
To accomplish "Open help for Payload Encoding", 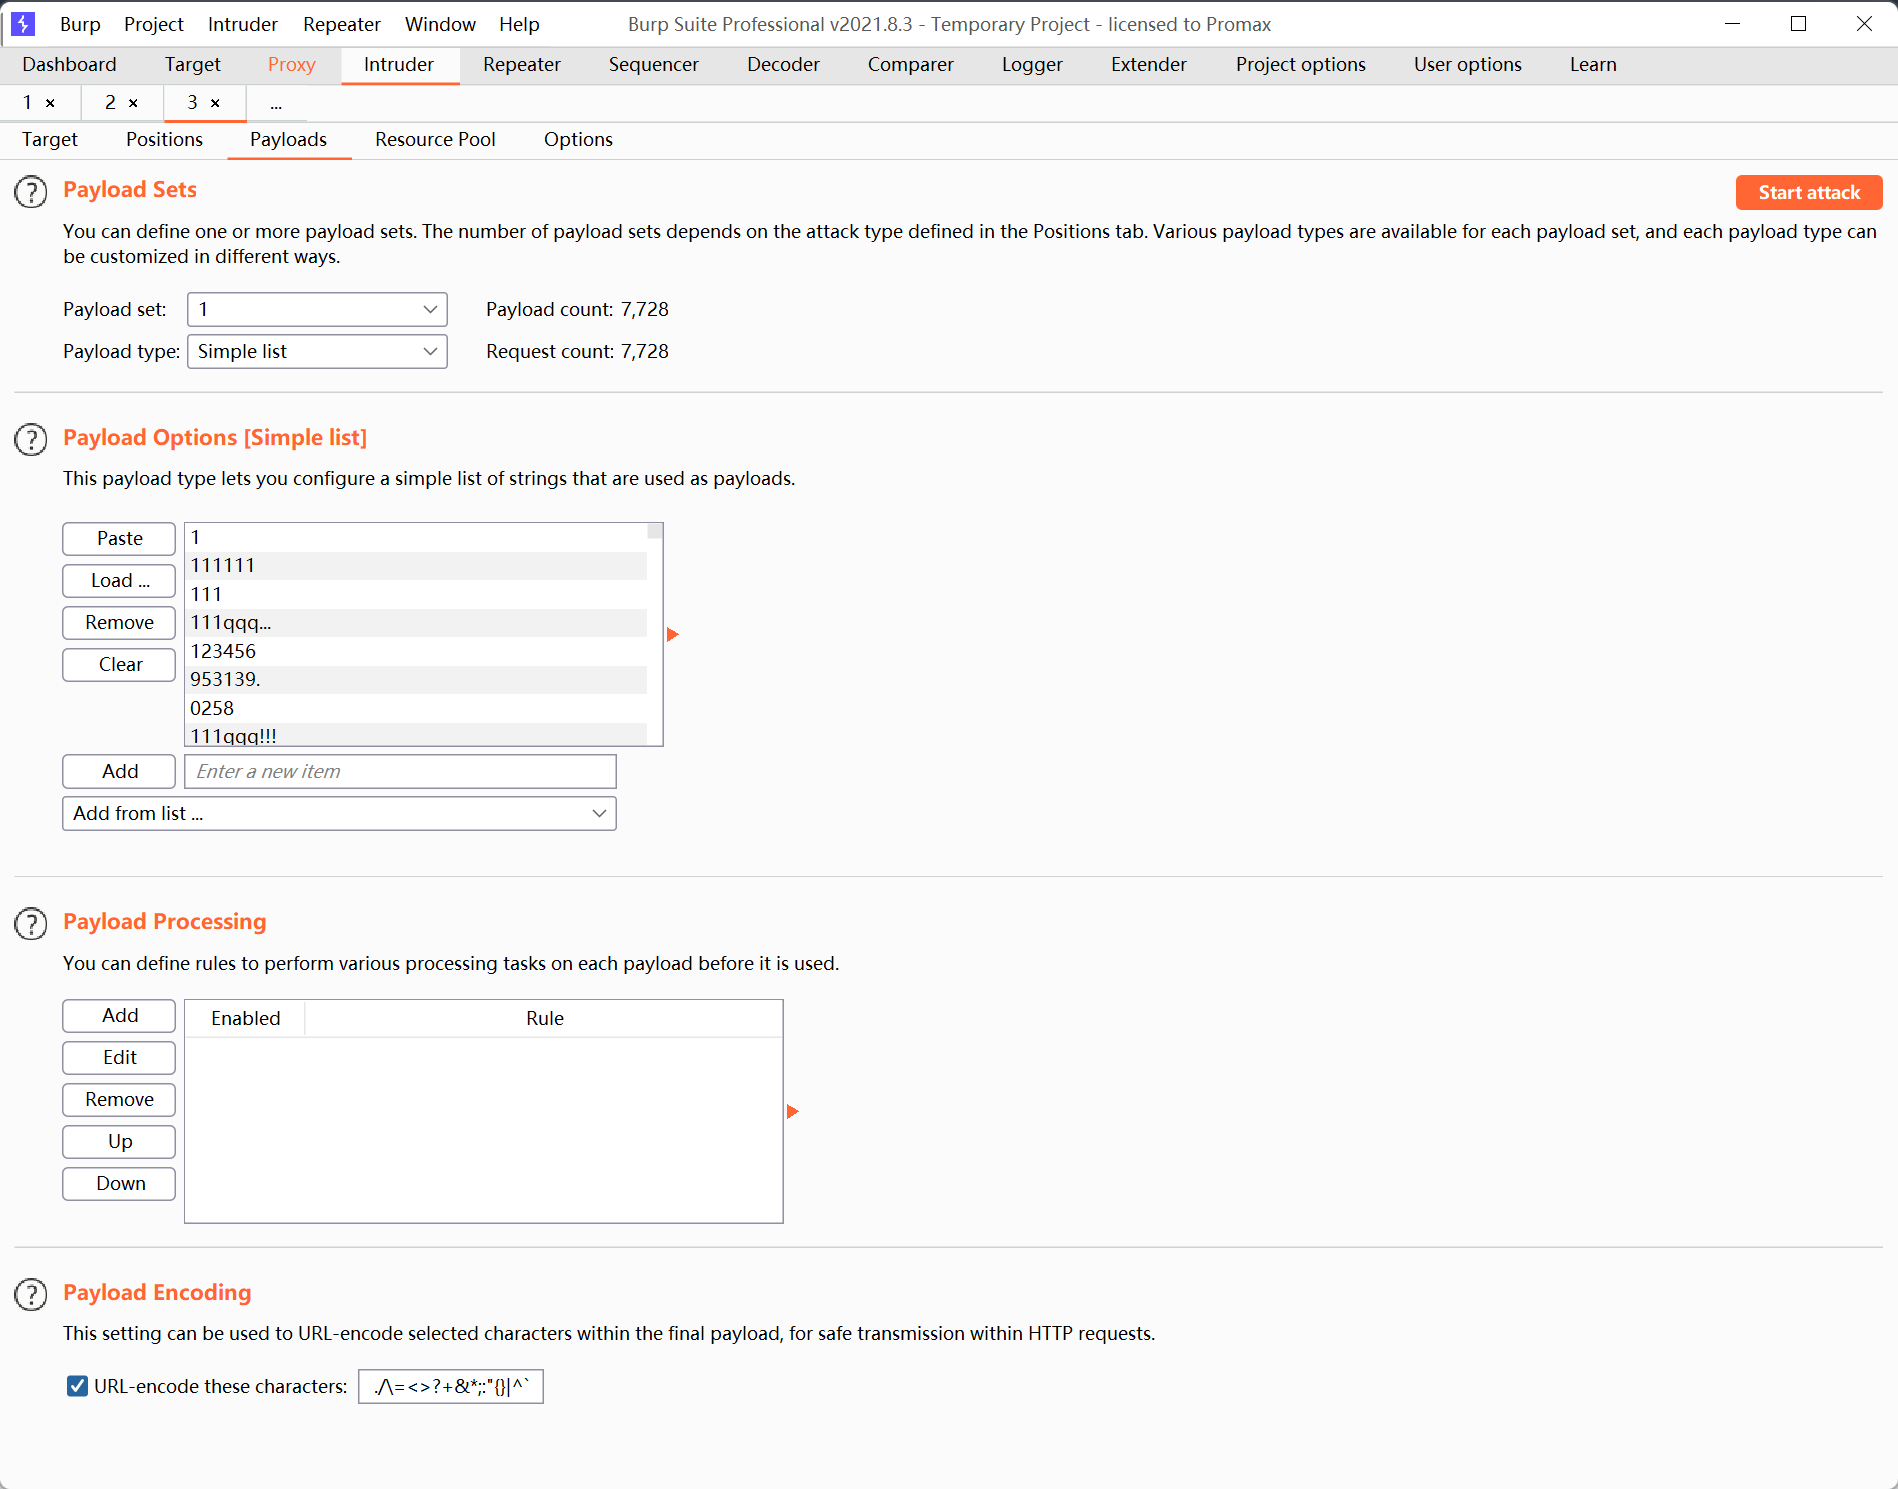I will 31,1294.
